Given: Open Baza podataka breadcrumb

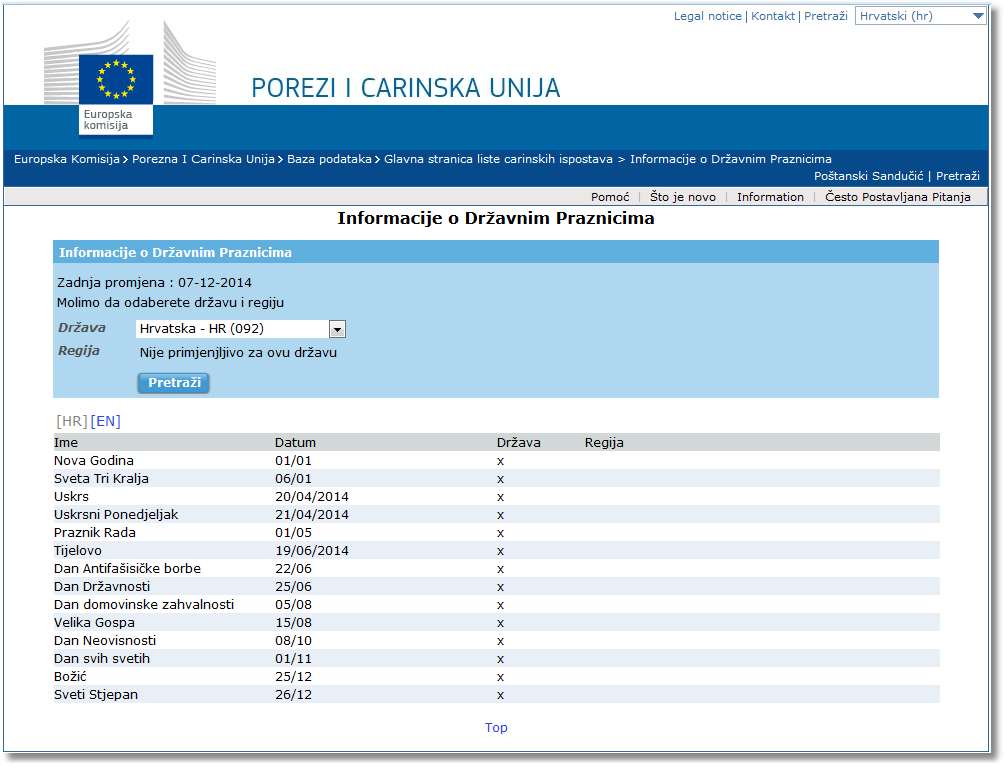Looking at the screenshot, I should tap(329, 159).
